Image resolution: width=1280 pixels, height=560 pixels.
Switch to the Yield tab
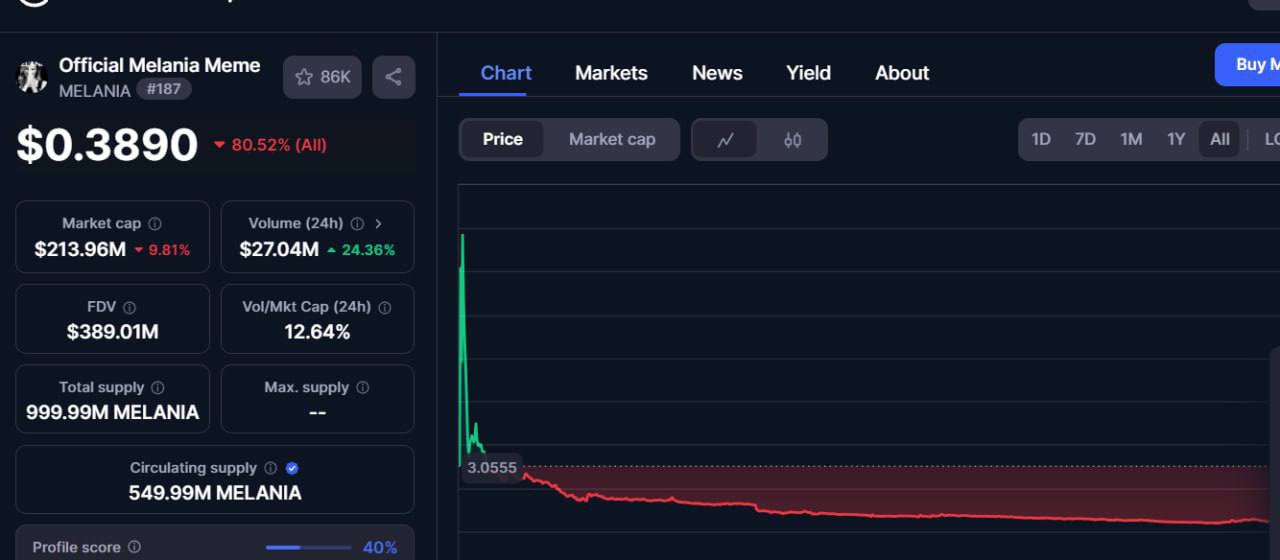808,73
